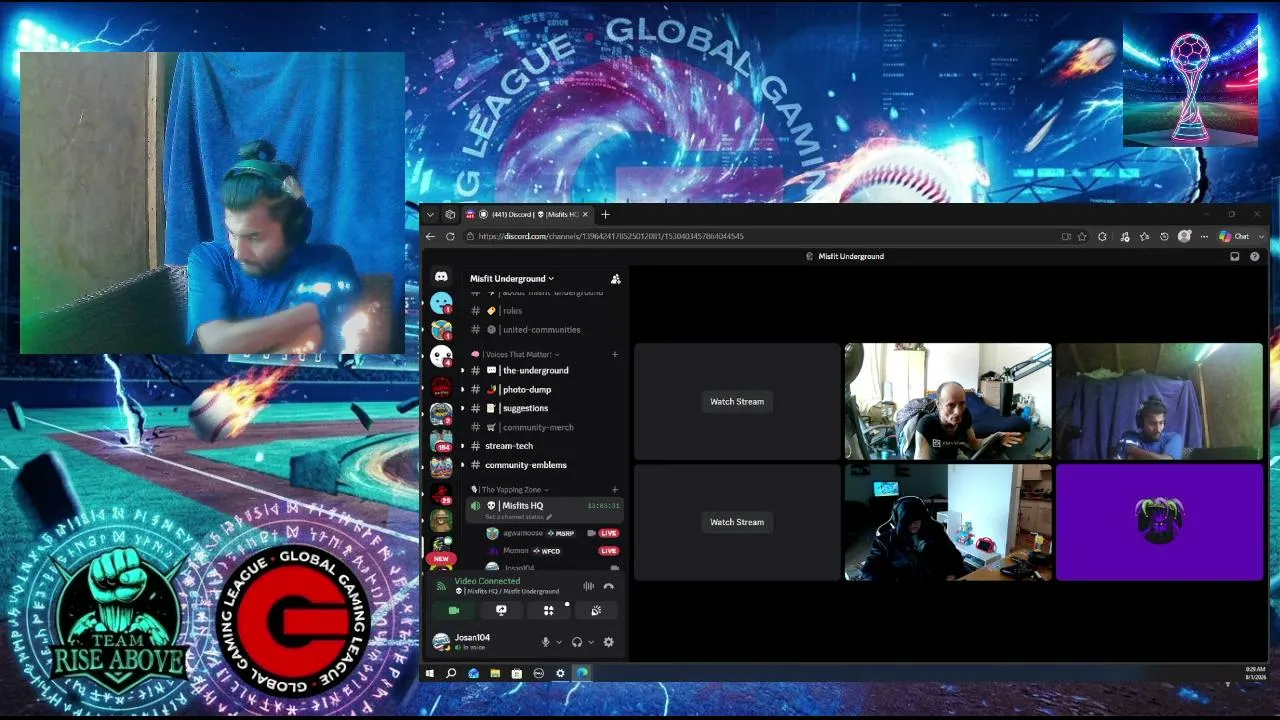Focus the bald man's video tile
Image resolution: width=1280 pixels, height=720 pixels.
948,402
